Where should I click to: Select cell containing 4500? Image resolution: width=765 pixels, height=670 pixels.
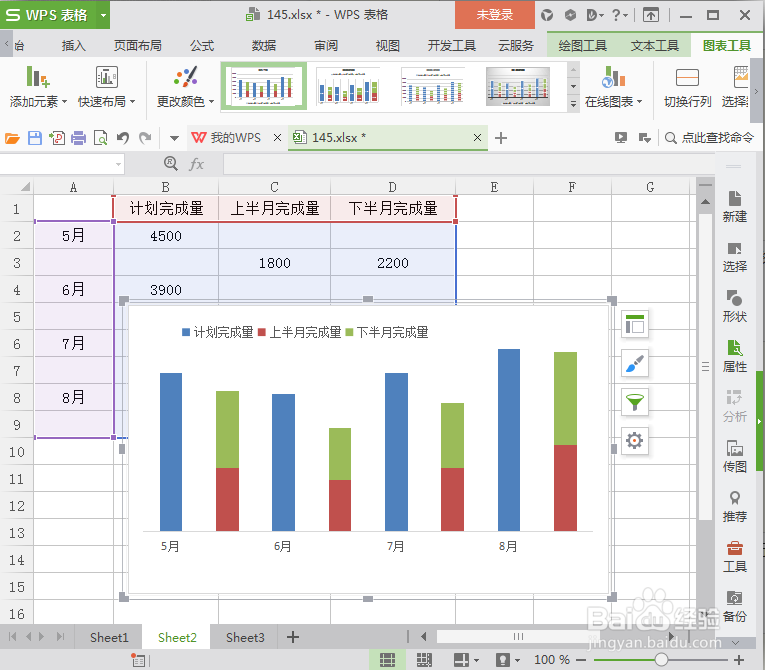(166, 236)
